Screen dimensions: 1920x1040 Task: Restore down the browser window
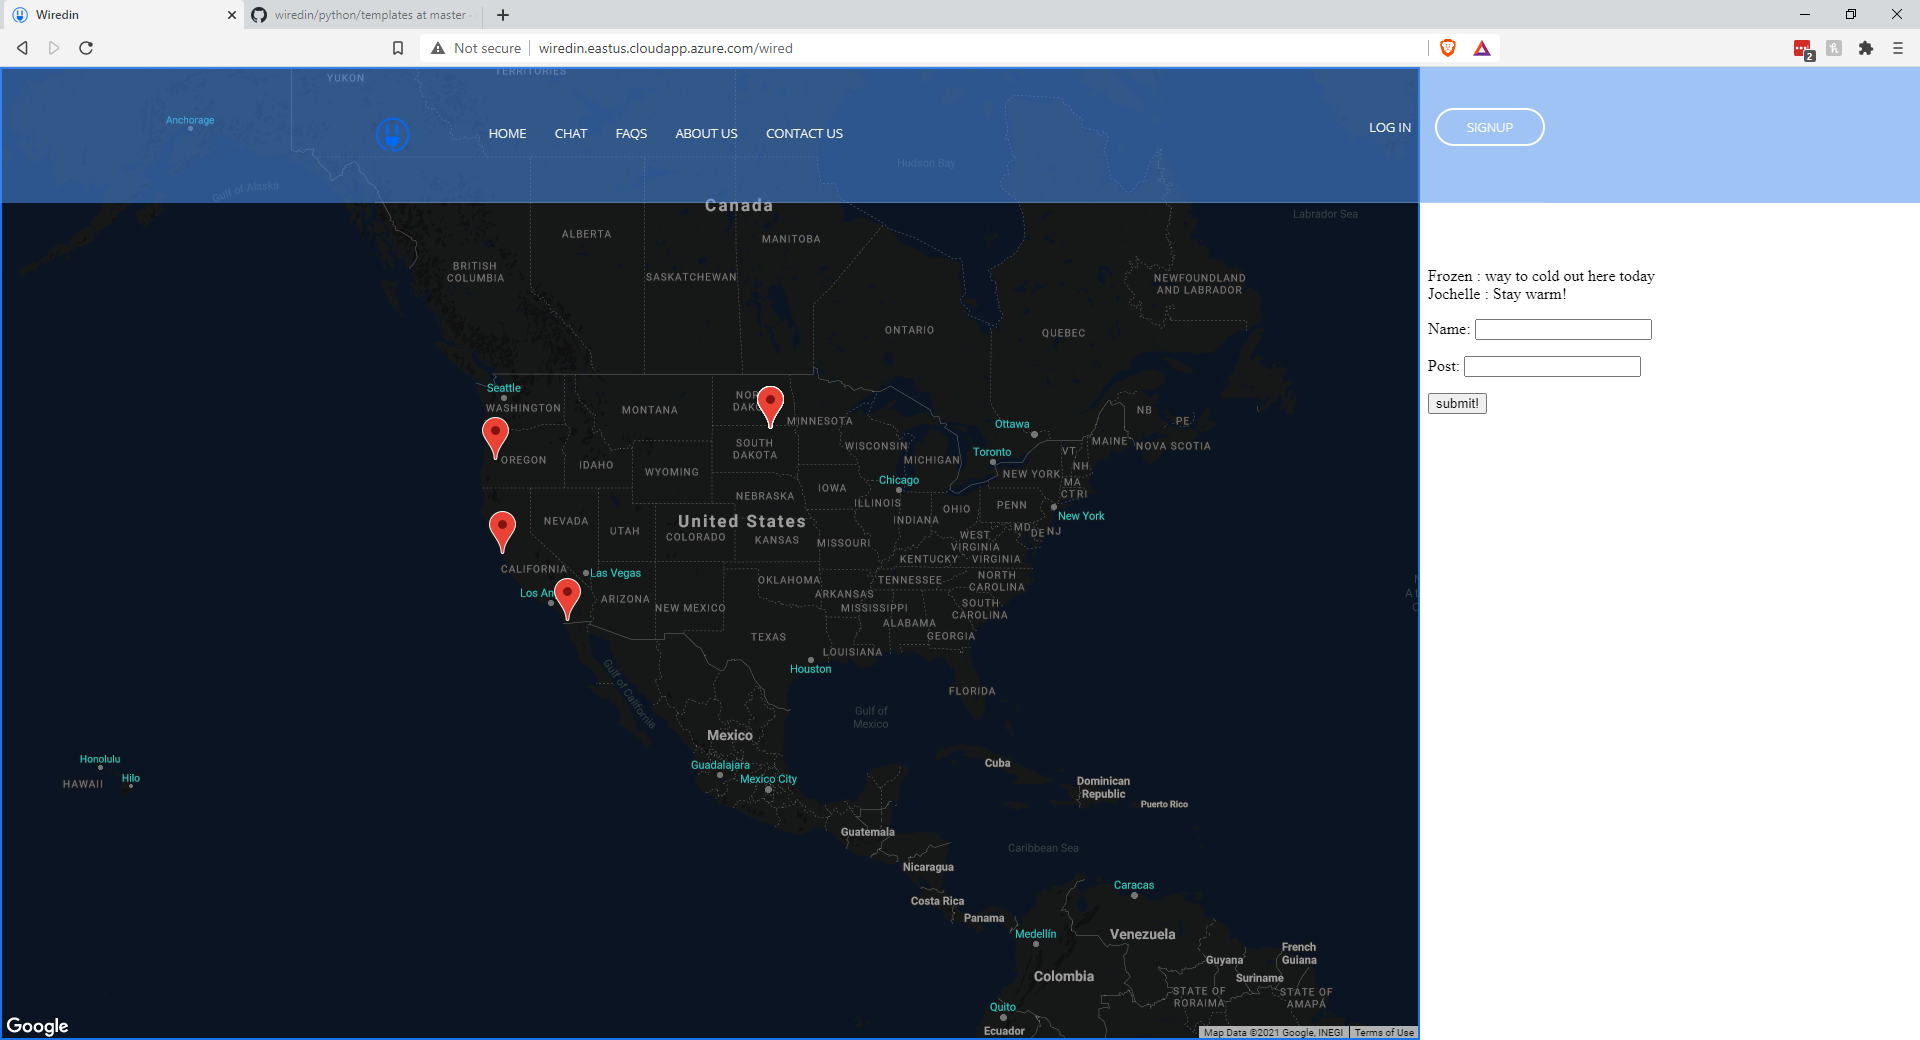(x=1851, y=14)
